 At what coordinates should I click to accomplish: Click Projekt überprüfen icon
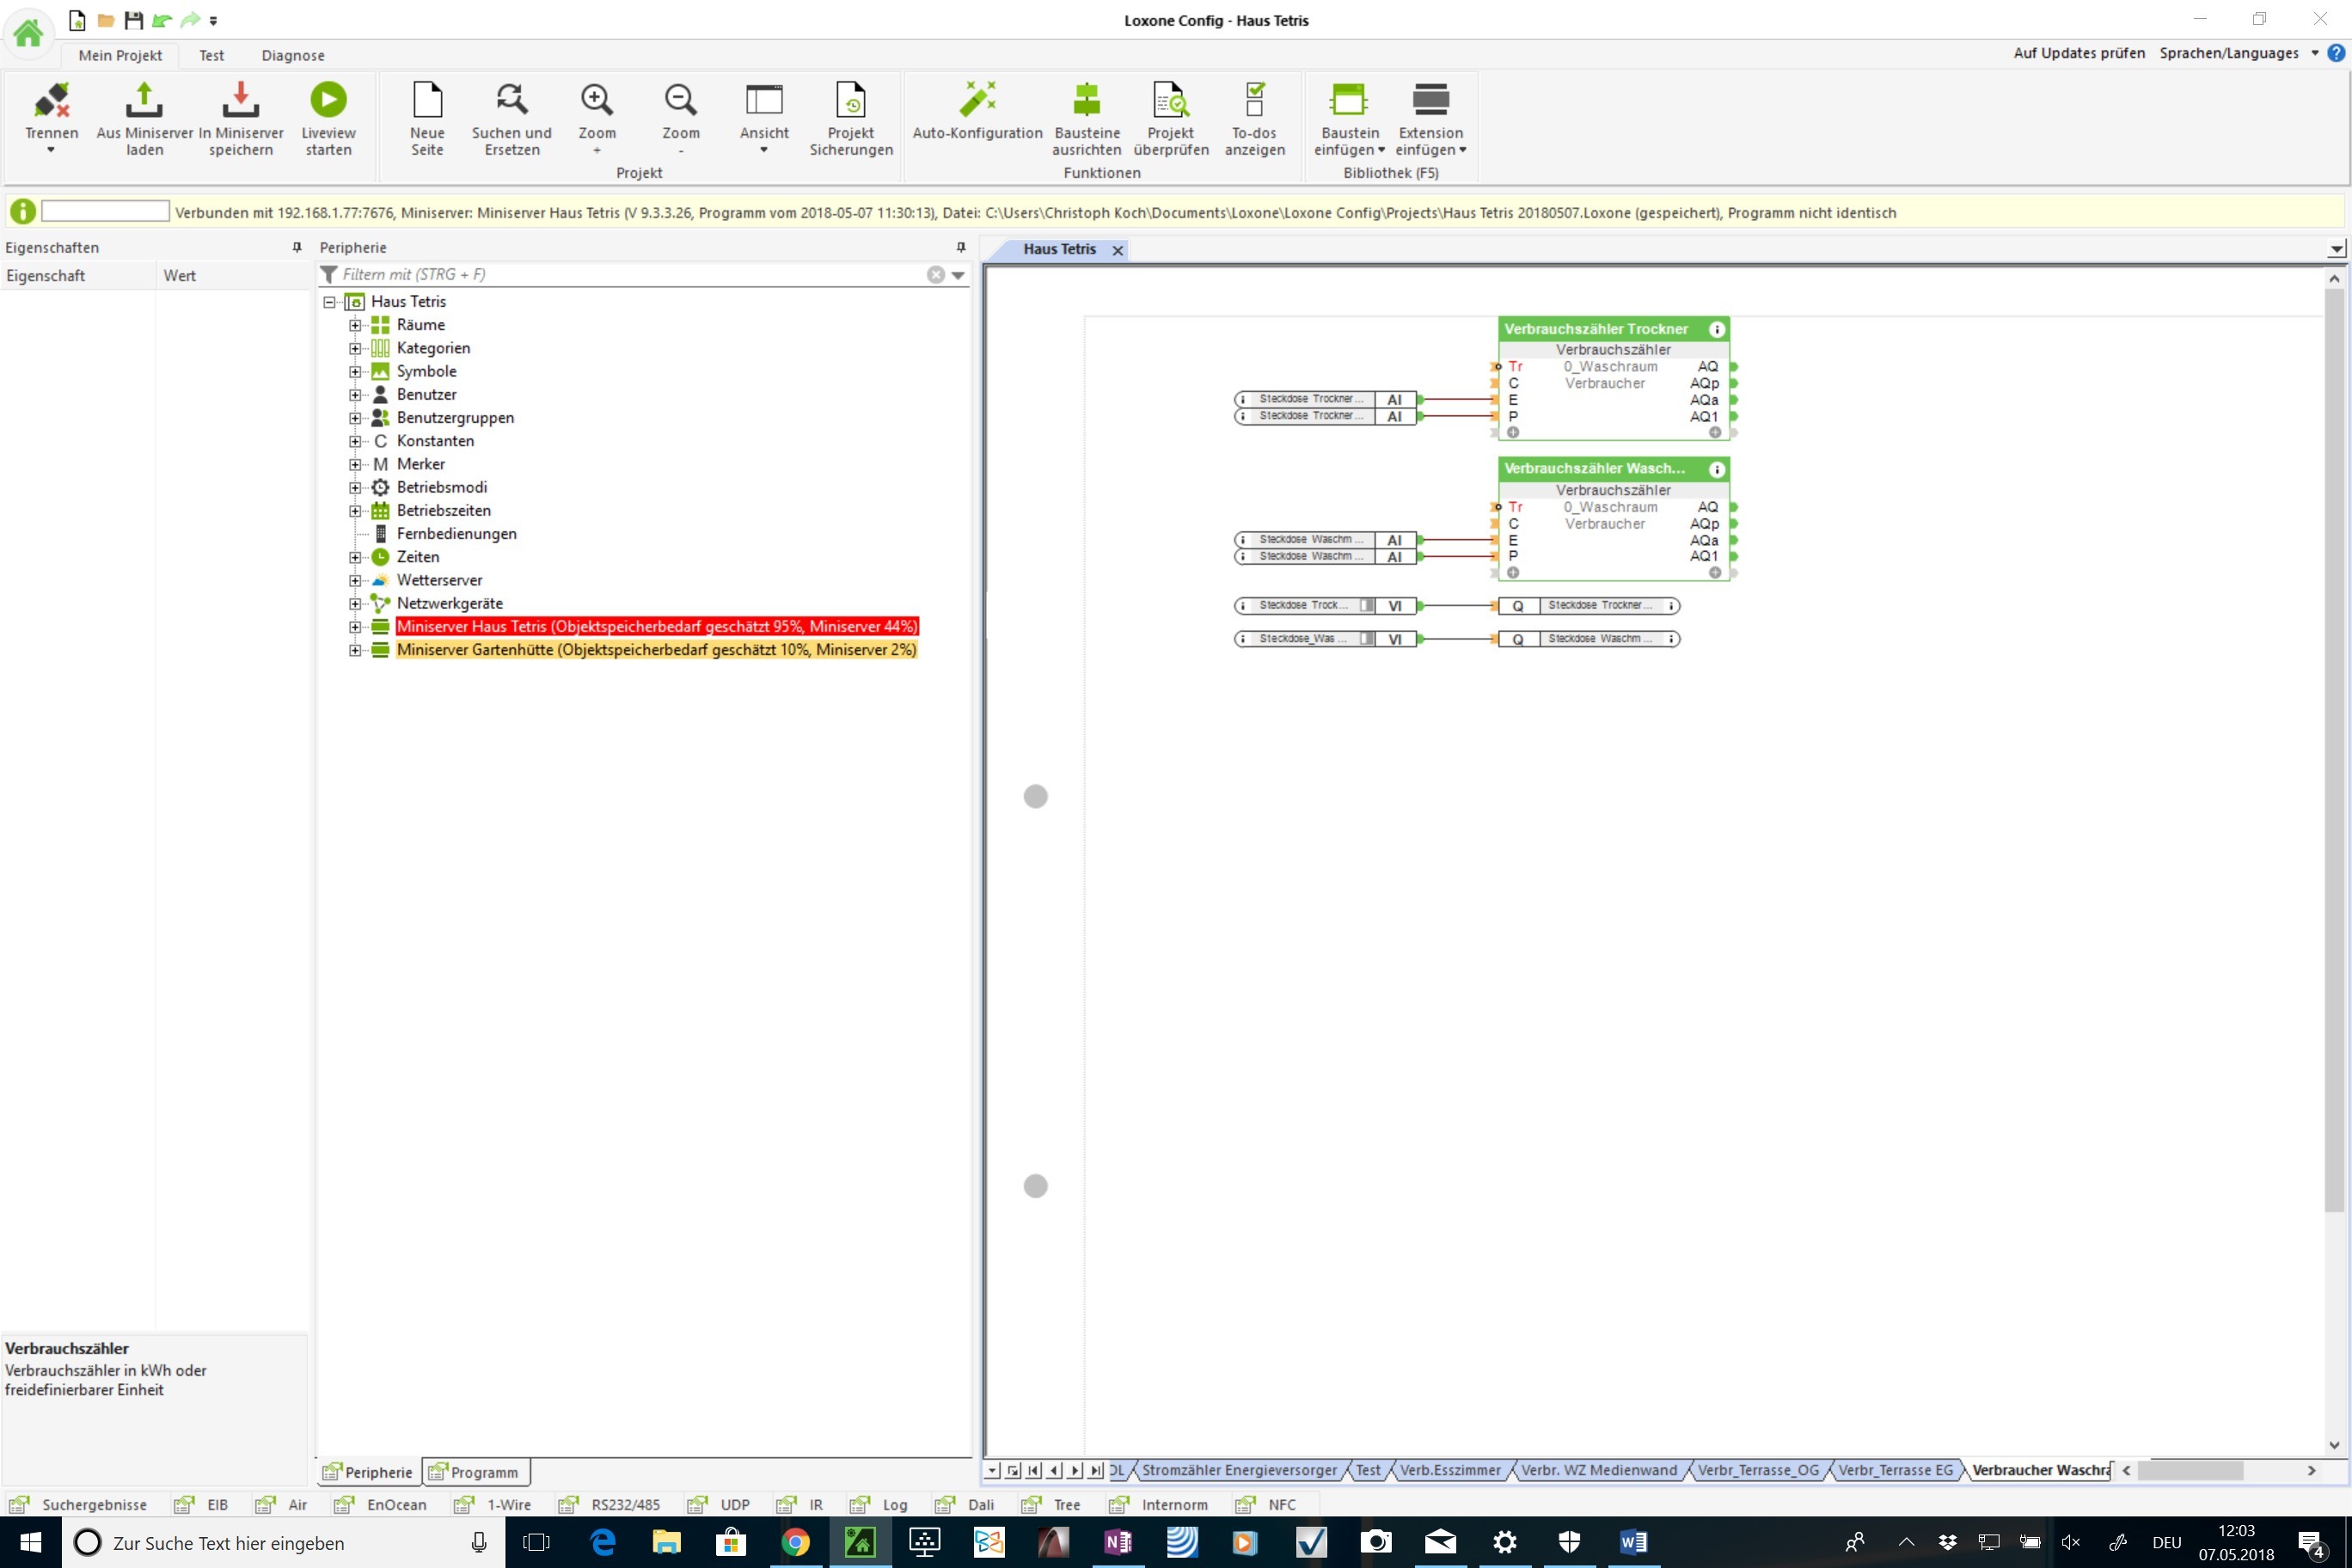click(1170, 100)
